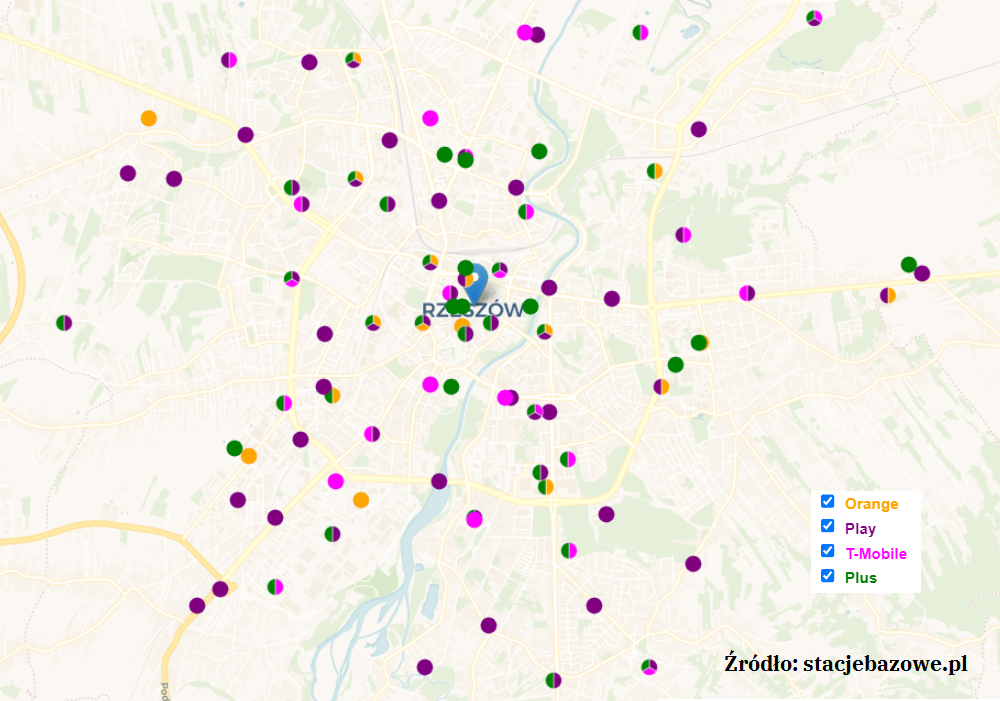Open the stacjebazowe.pl source text
1000x701 pixels.
[846, 663]
